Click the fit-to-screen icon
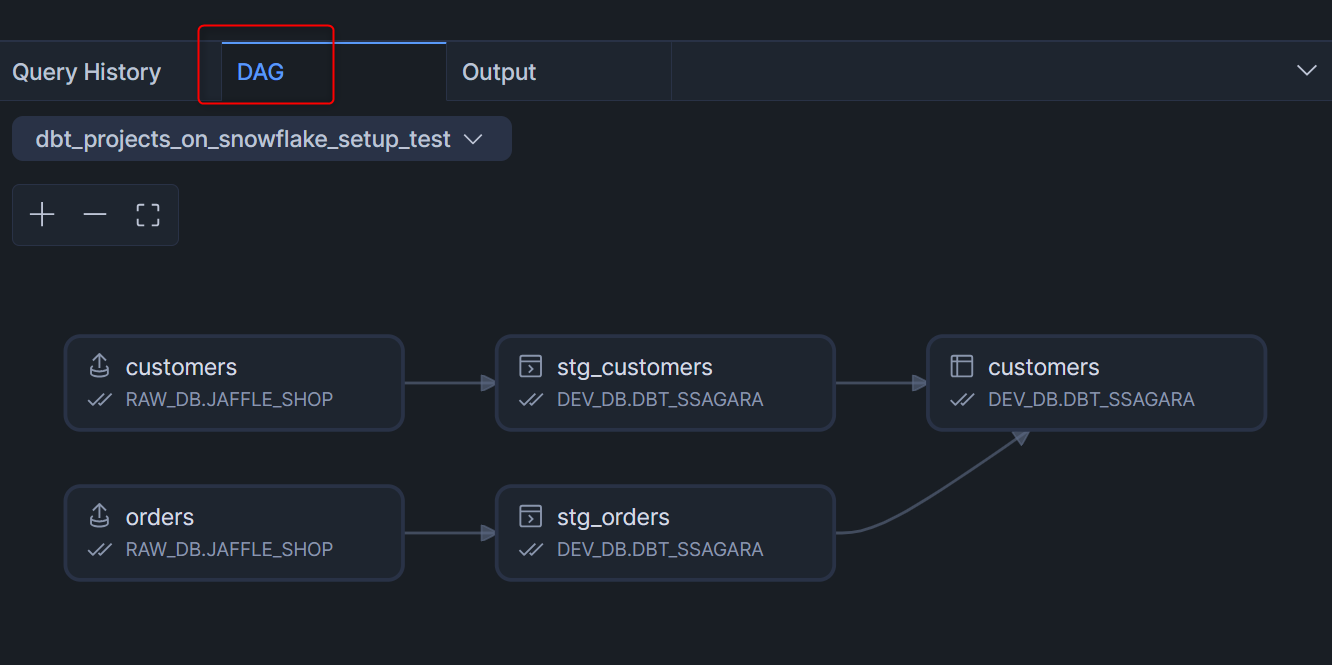 [x=148, y=214]
